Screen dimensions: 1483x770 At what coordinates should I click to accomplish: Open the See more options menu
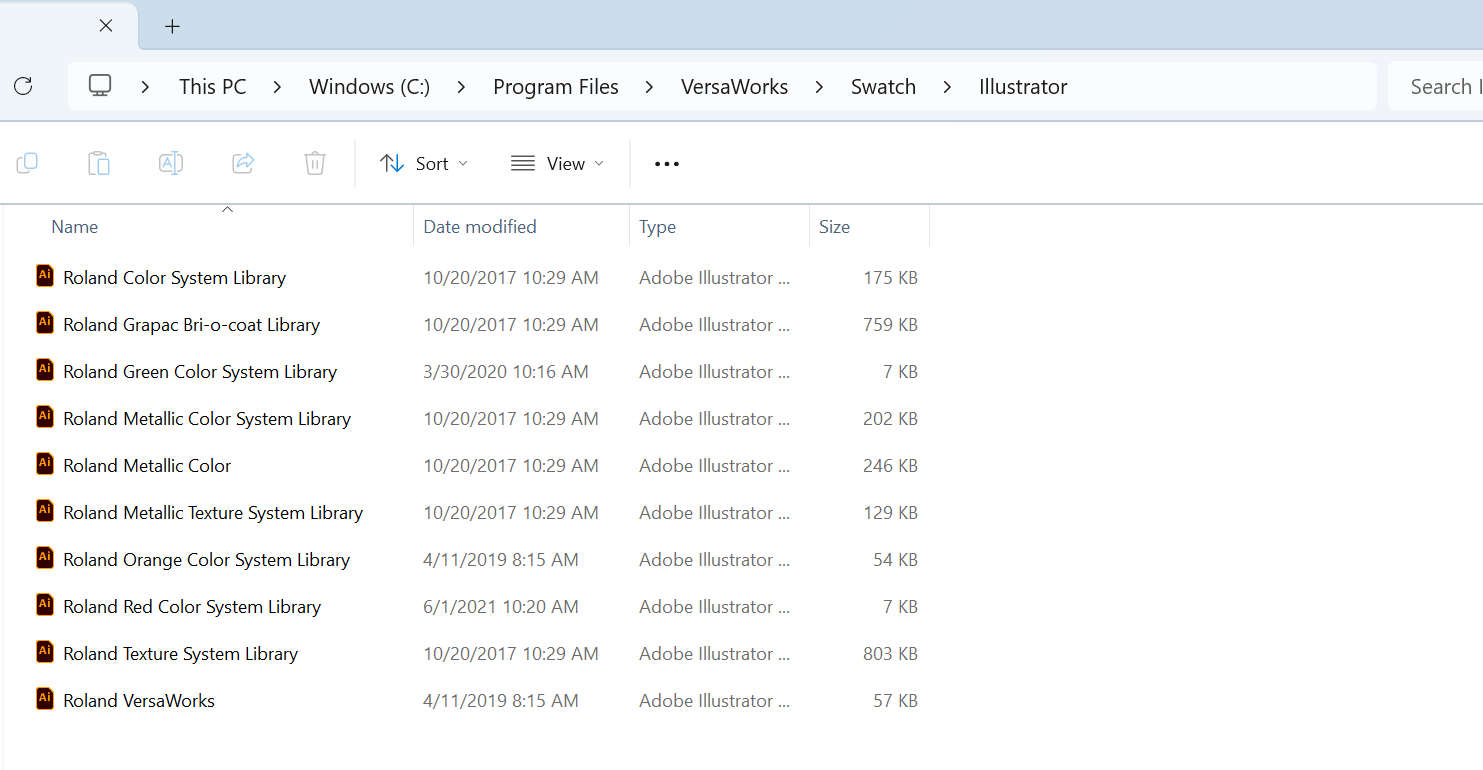[x=665, y=162]
